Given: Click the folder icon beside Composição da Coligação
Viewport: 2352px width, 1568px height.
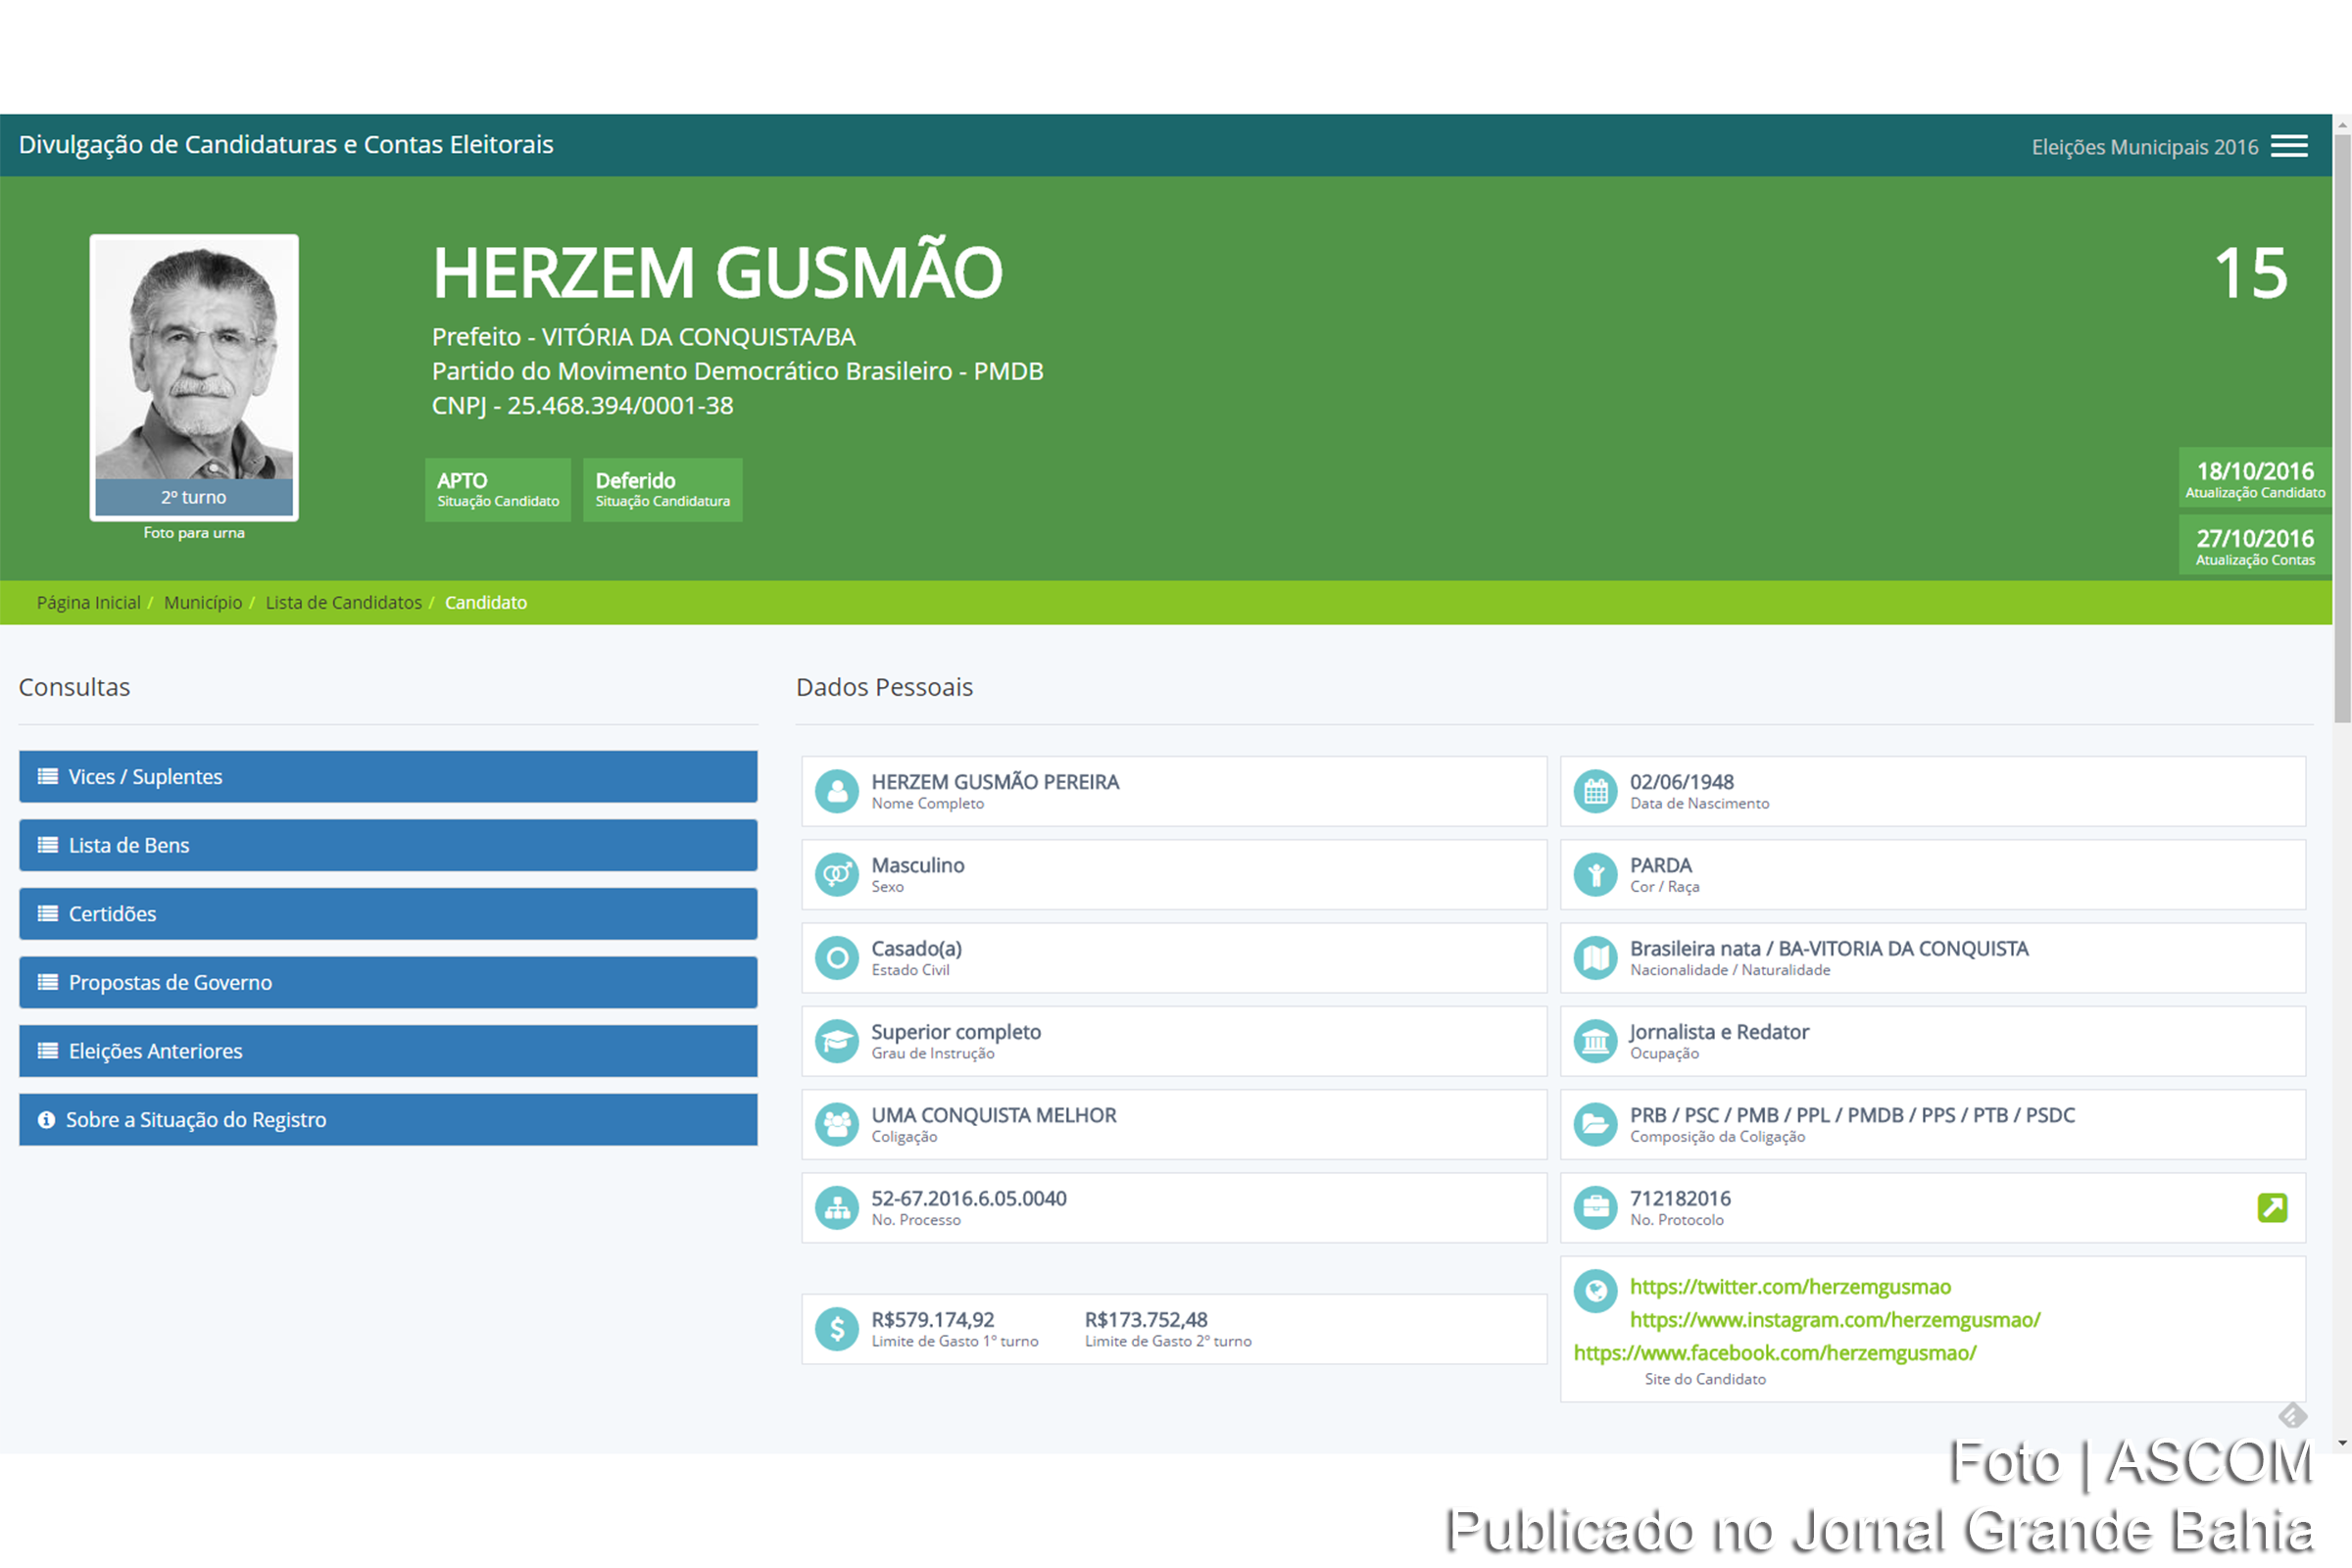Looking at the screenshot, I should 1595,1124.
